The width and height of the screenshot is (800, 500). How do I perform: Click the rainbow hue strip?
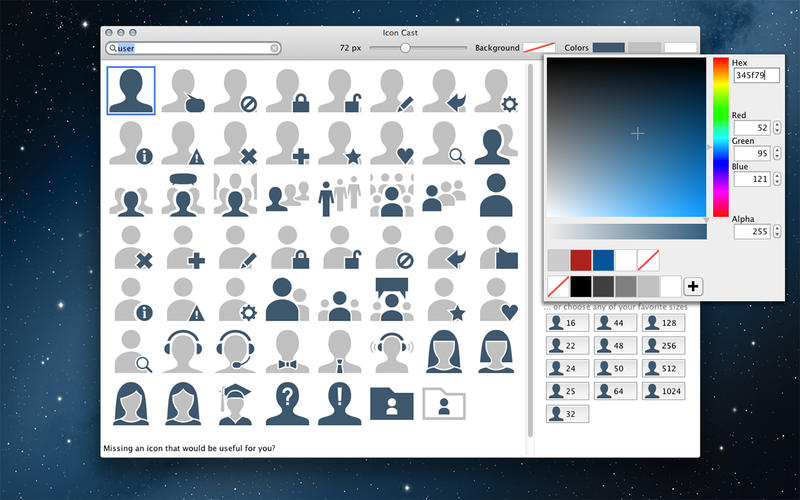720,137
